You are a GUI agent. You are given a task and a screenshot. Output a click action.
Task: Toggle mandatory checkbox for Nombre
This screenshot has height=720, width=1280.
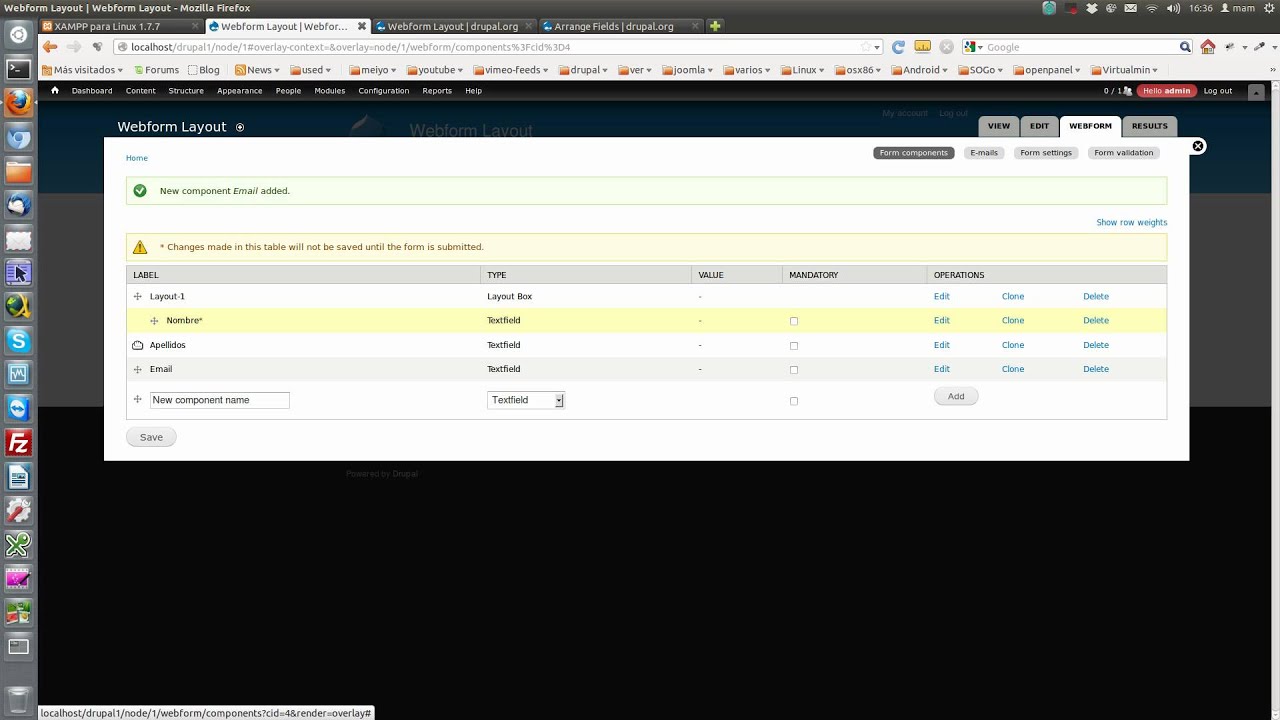click(794, 321)
